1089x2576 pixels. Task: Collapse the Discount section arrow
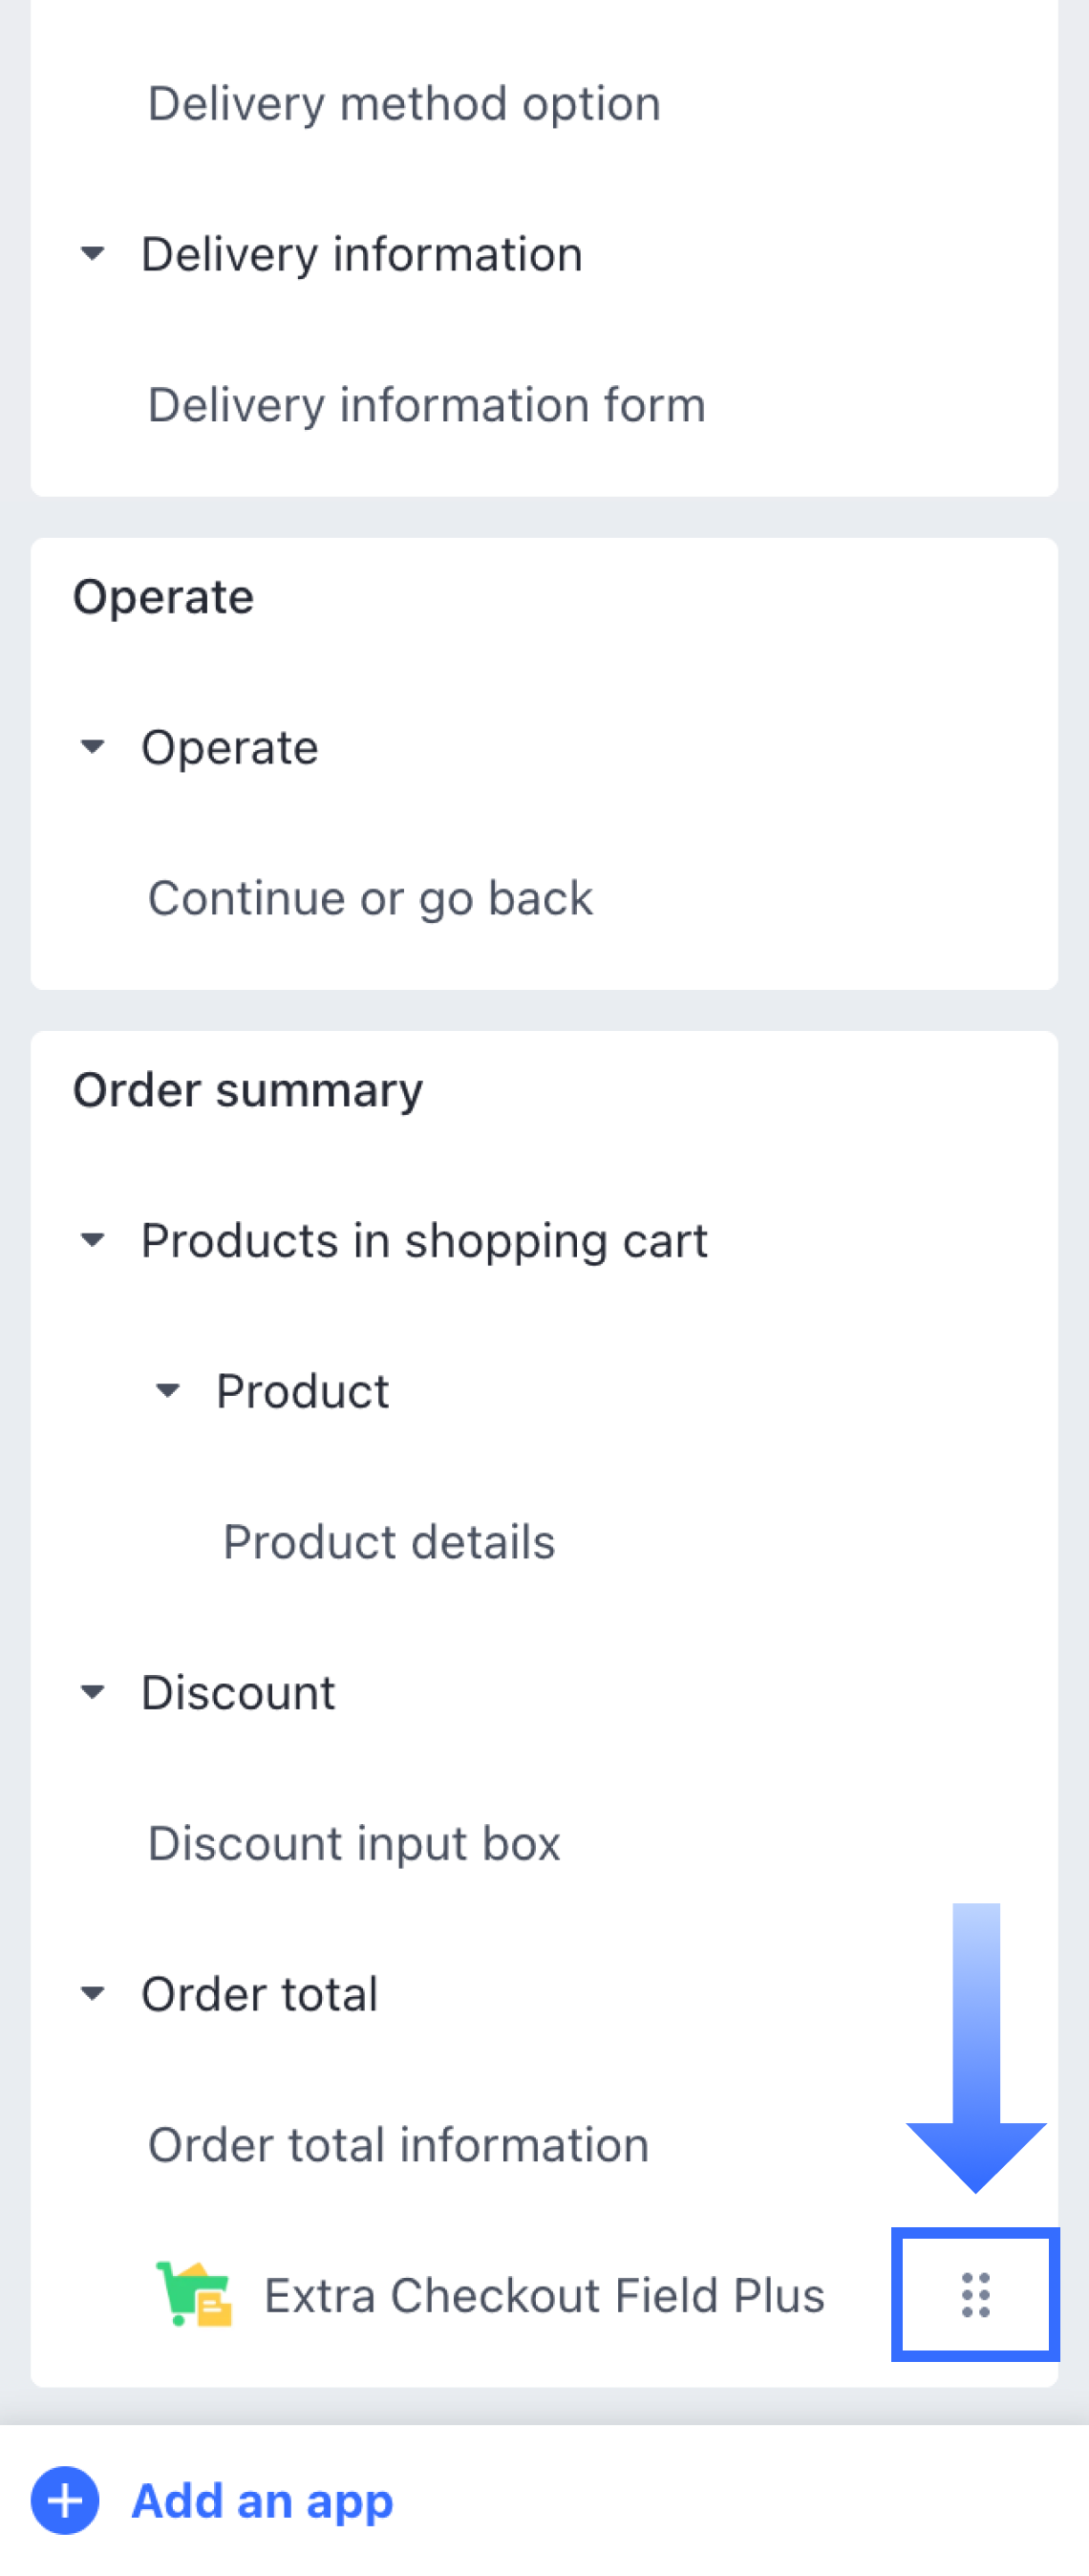point(92,1693)
